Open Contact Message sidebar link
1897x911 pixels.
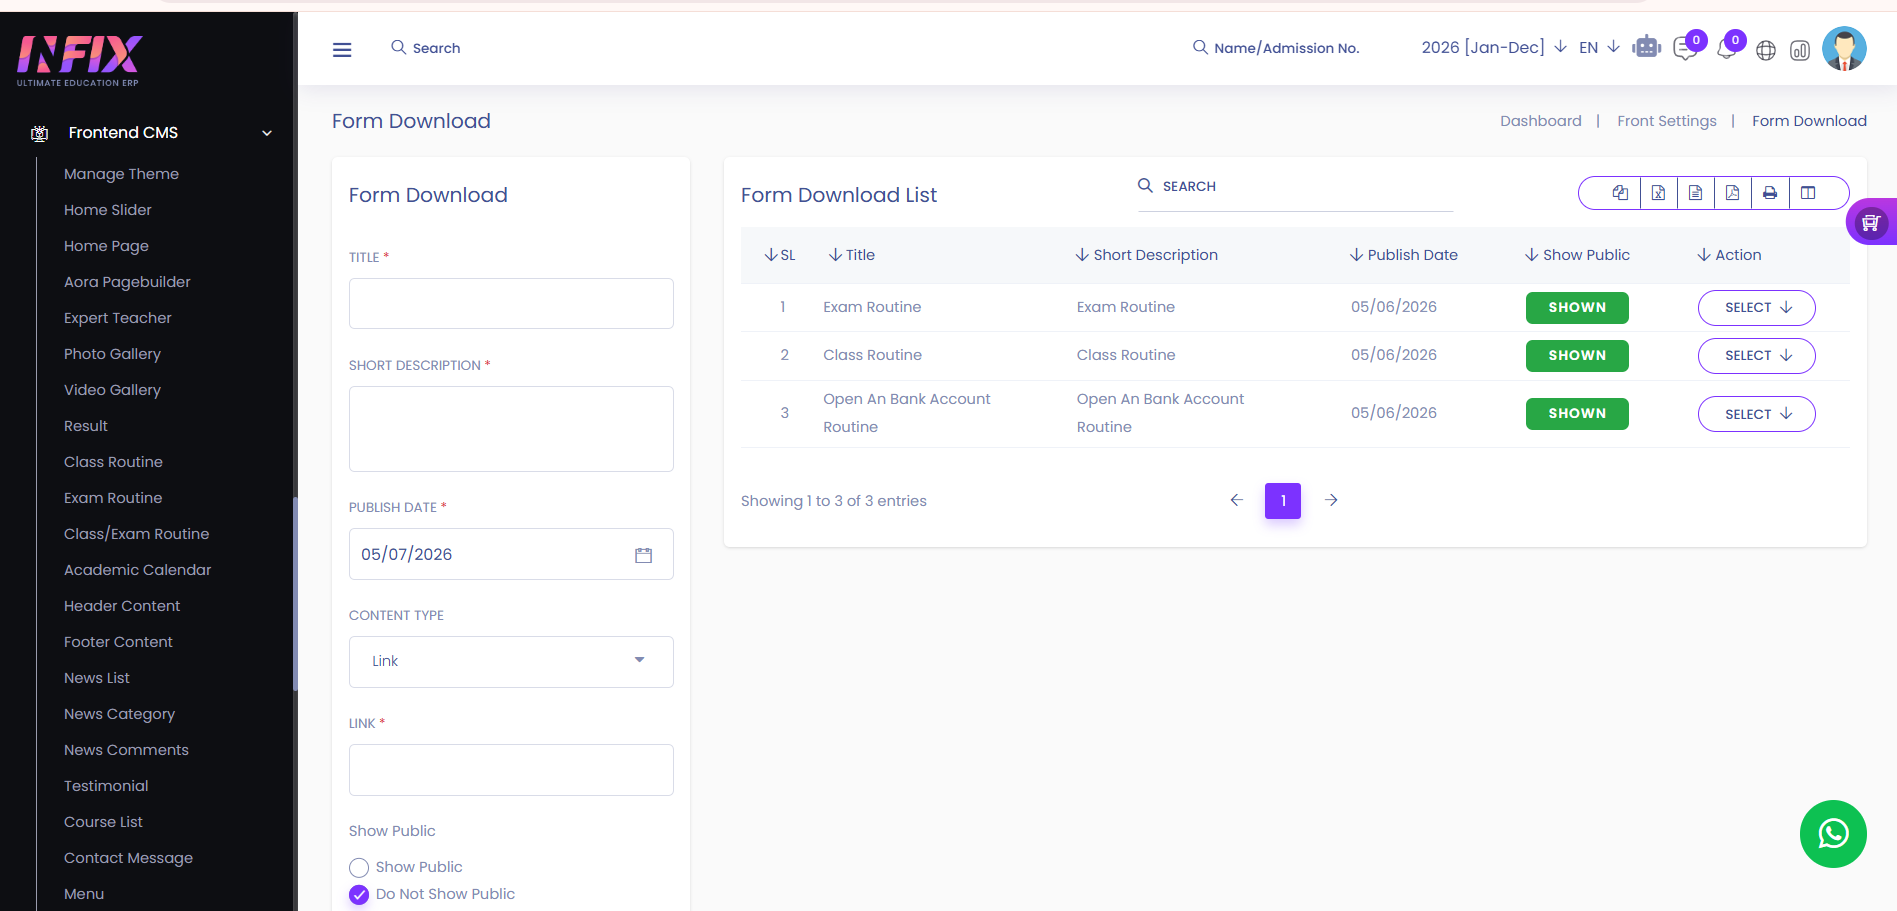[x=128, y=858]
